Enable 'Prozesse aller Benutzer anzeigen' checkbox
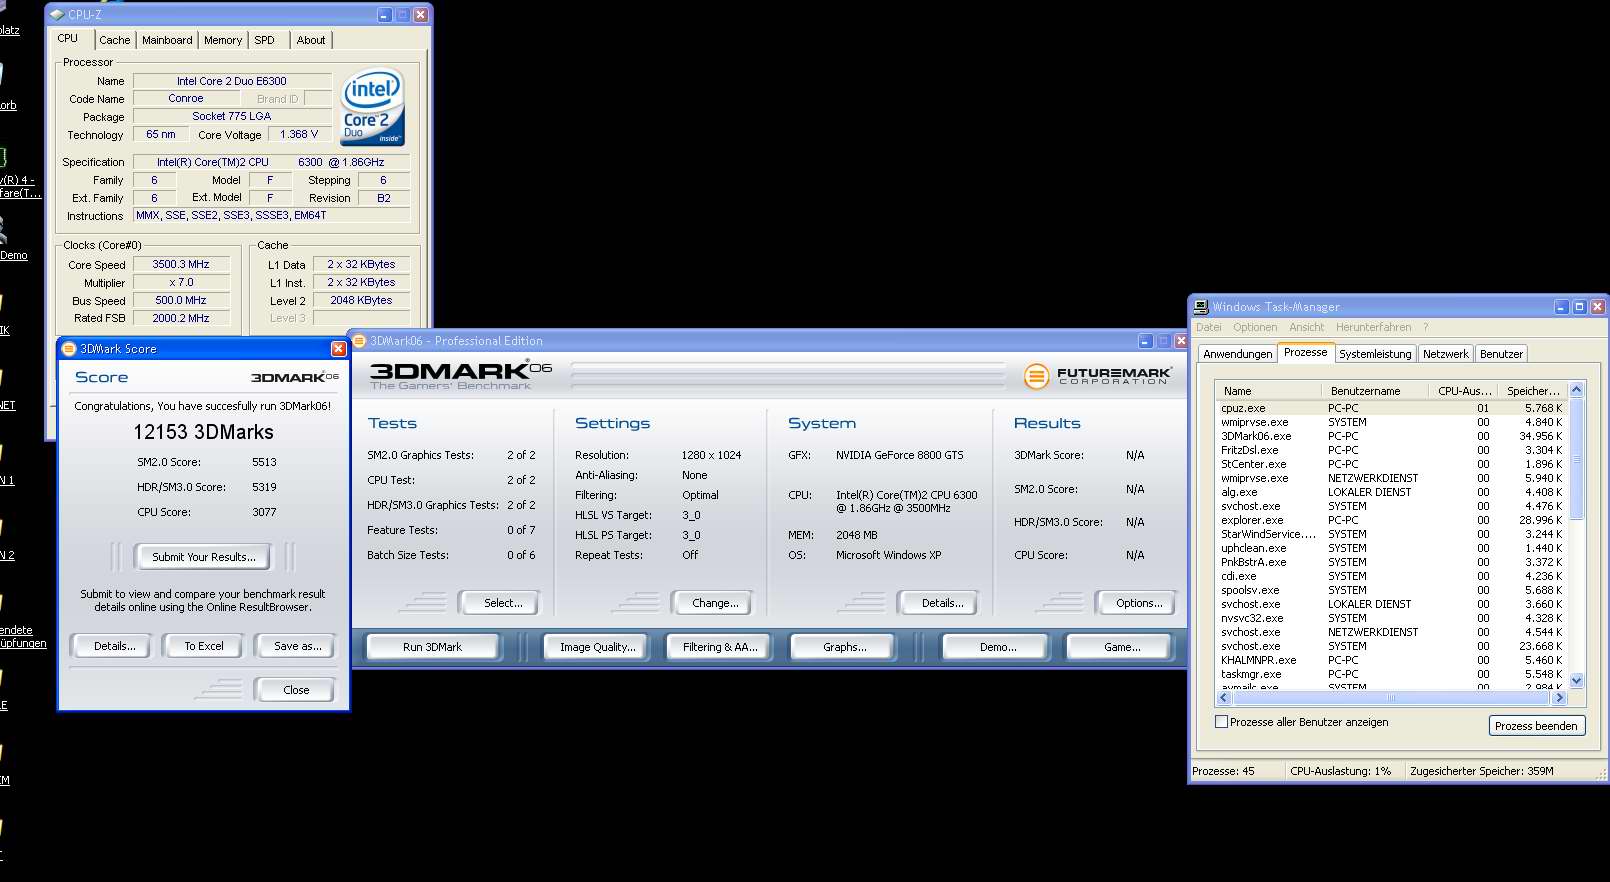 pos(1221,722)
